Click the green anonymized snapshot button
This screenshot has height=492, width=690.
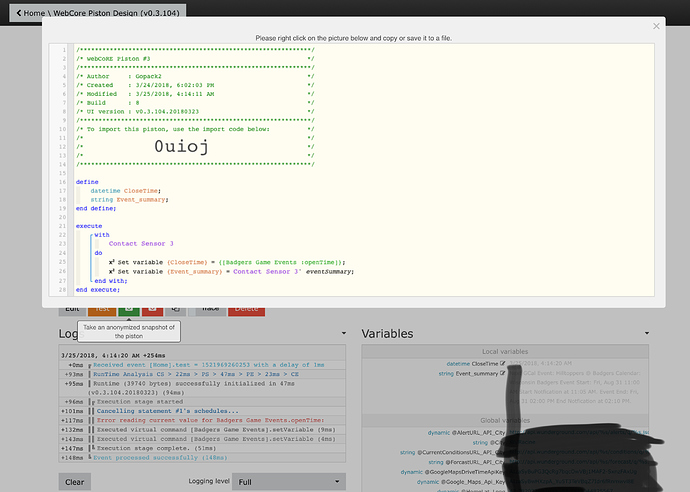click(129, 310)
